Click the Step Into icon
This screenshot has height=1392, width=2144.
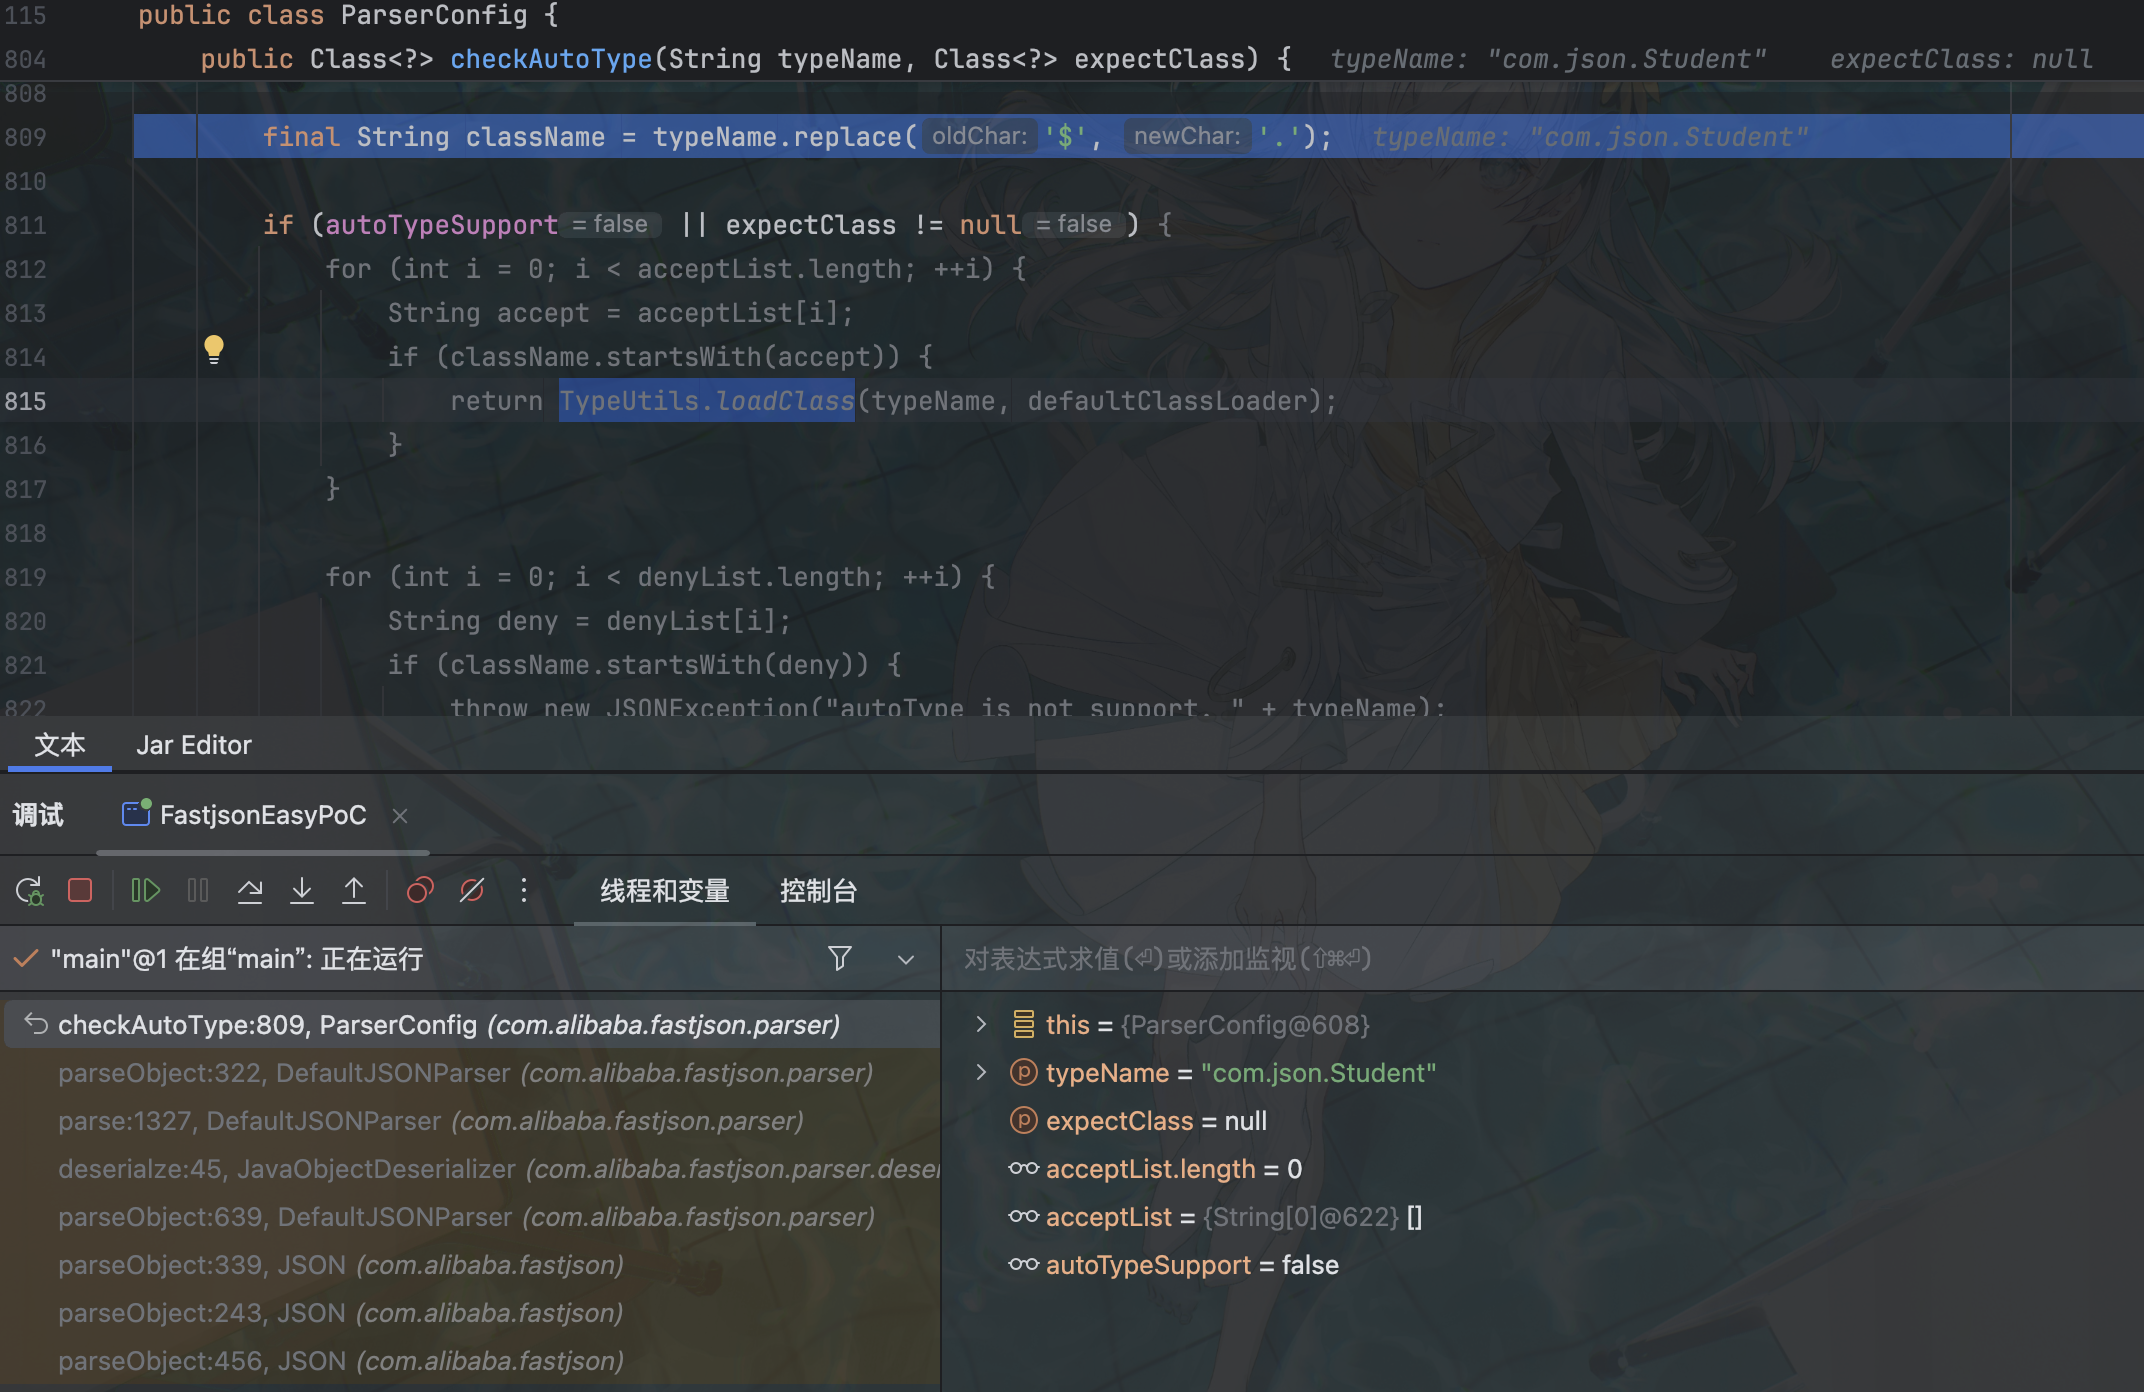(x=301, y=890)
